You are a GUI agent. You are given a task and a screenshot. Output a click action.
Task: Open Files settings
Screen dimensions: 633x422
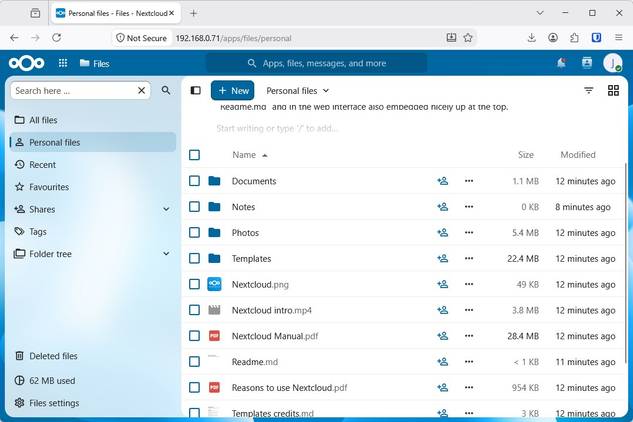pyautogui.click(x=93, y=403)
